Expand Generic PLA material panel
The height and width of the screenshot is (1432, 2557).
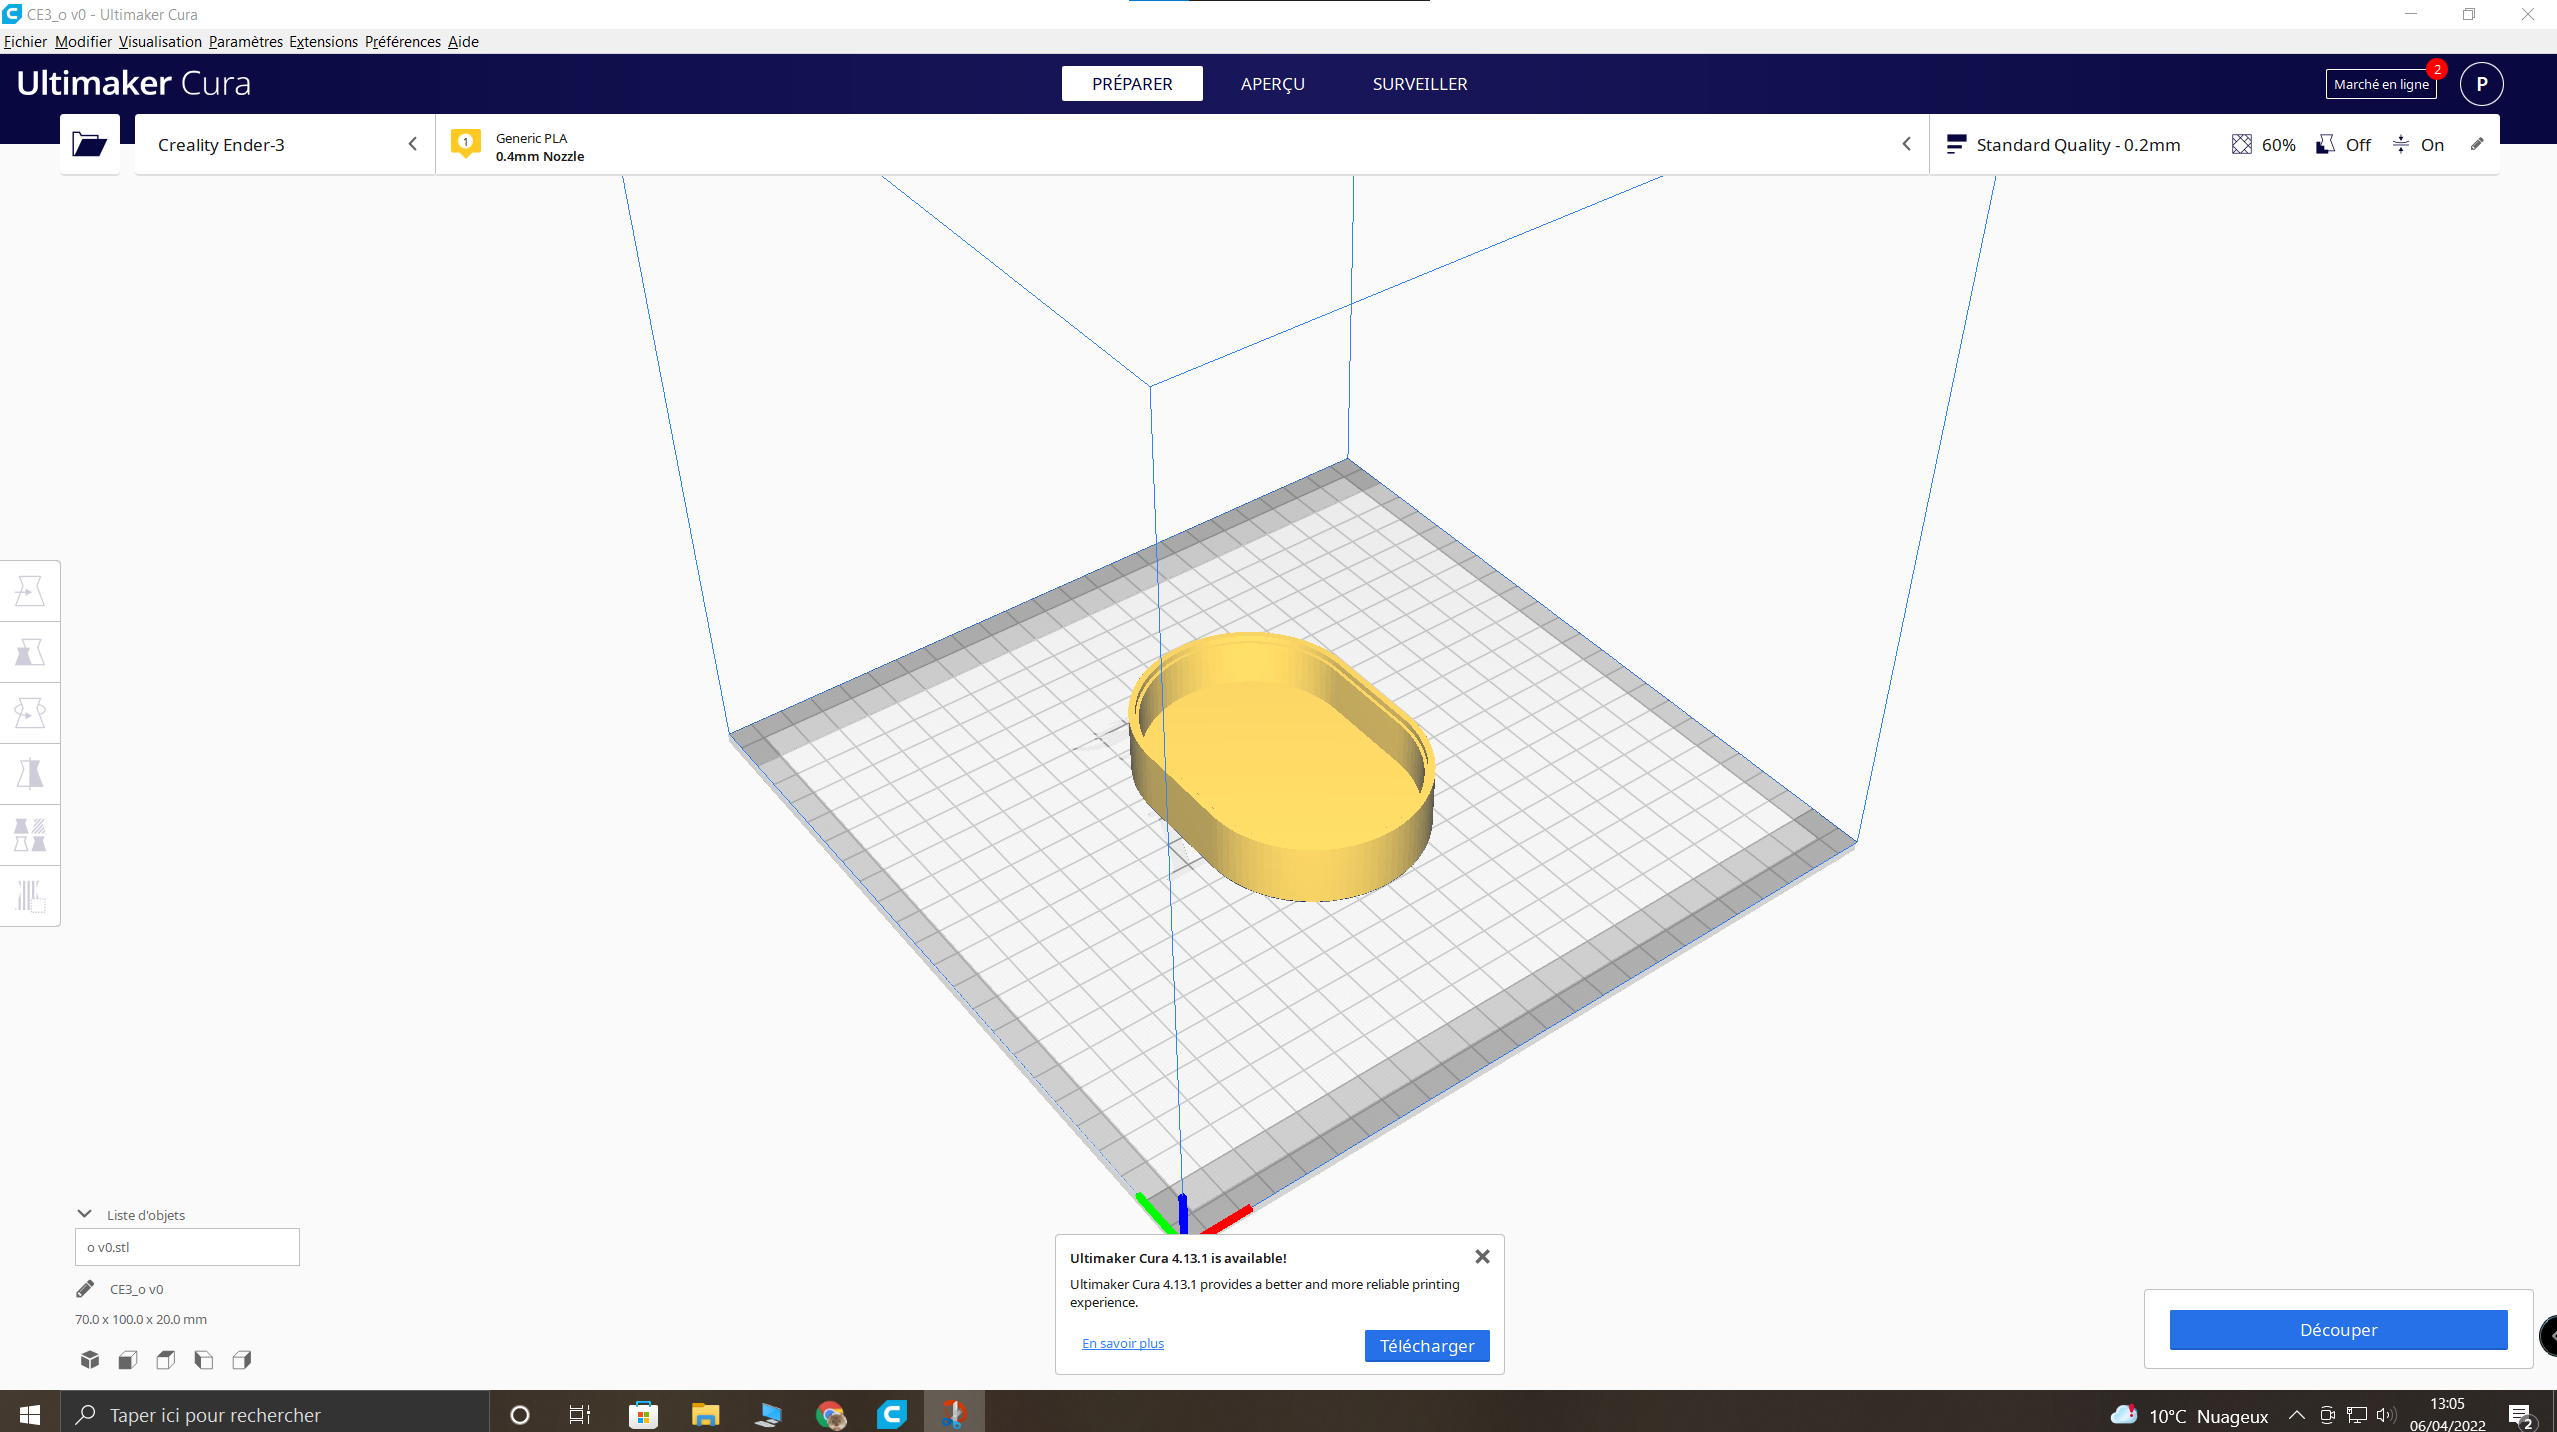(1182, 145)
